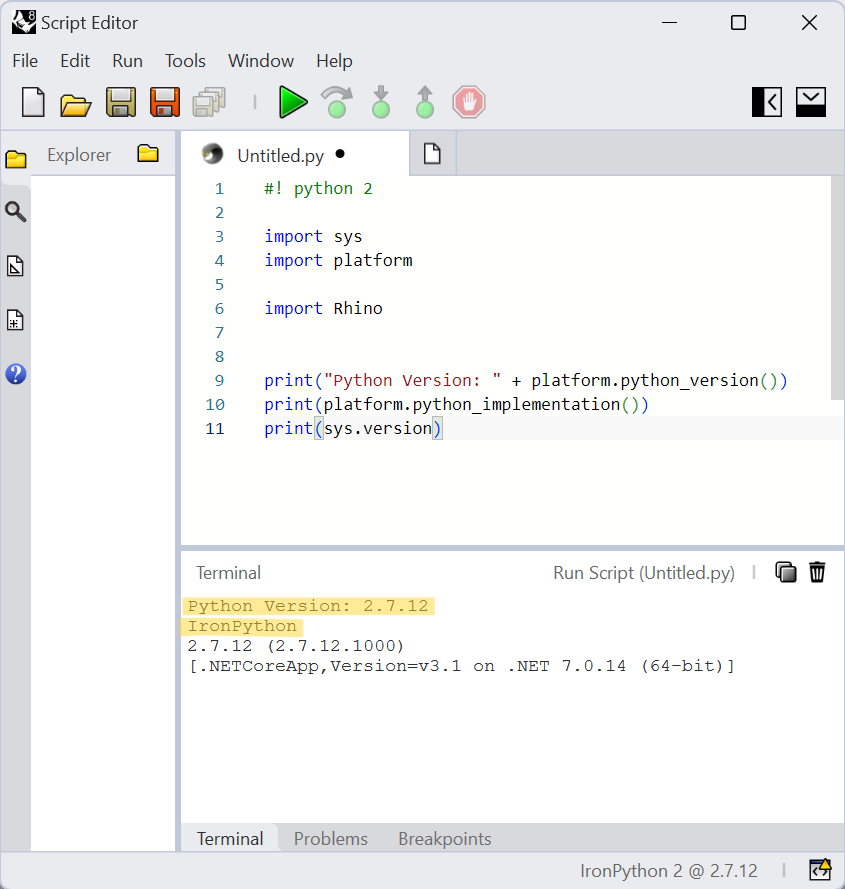Switch to the Problems tab
This screenshot has height=889, width=845.
coord(330,839)
